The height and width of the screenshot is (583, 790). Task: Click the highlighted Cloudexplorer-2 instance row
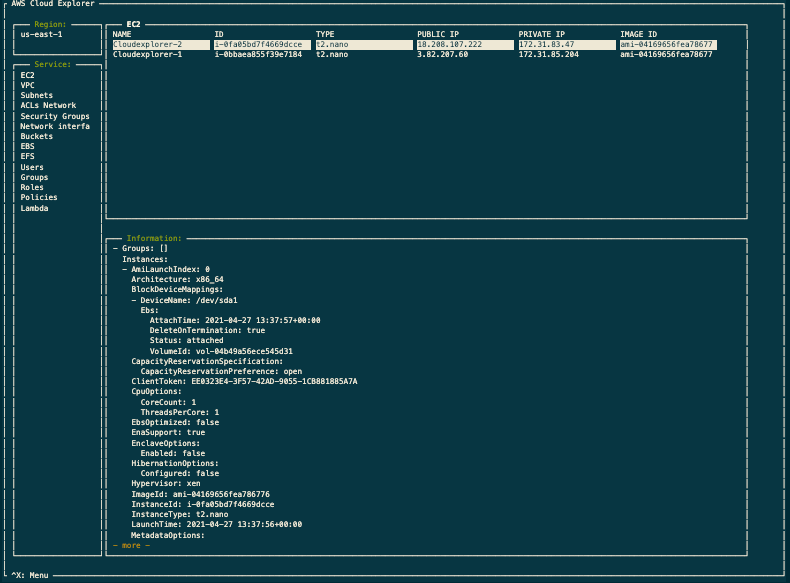[415, 44]
